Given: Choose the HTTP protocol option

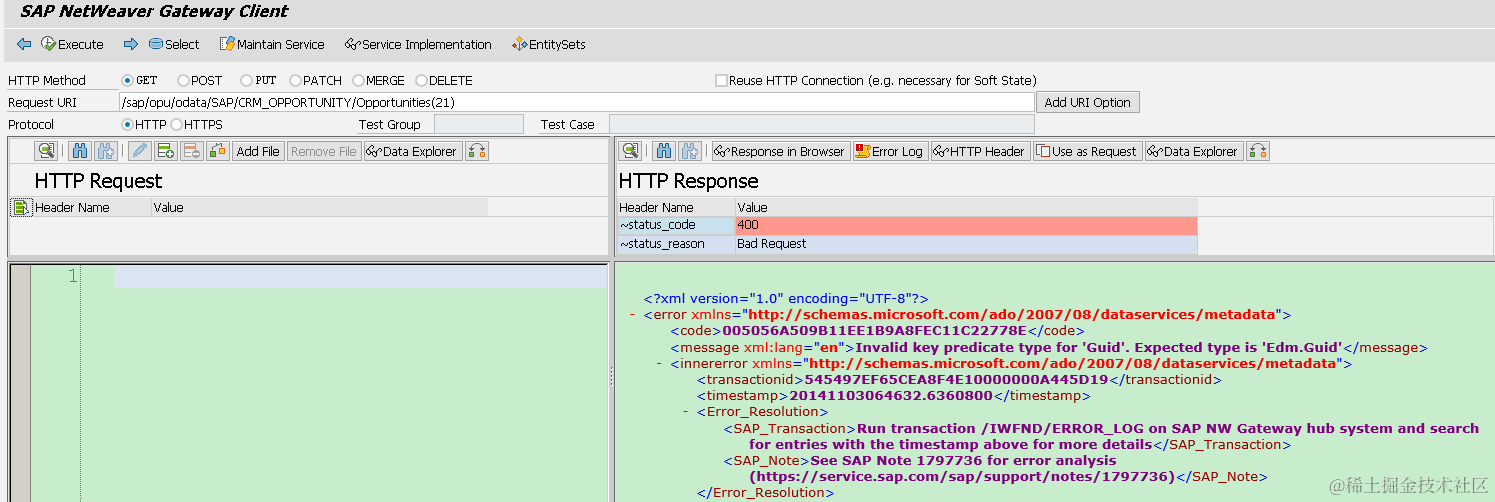Looking at the screenshot, I should click(127, 124).
